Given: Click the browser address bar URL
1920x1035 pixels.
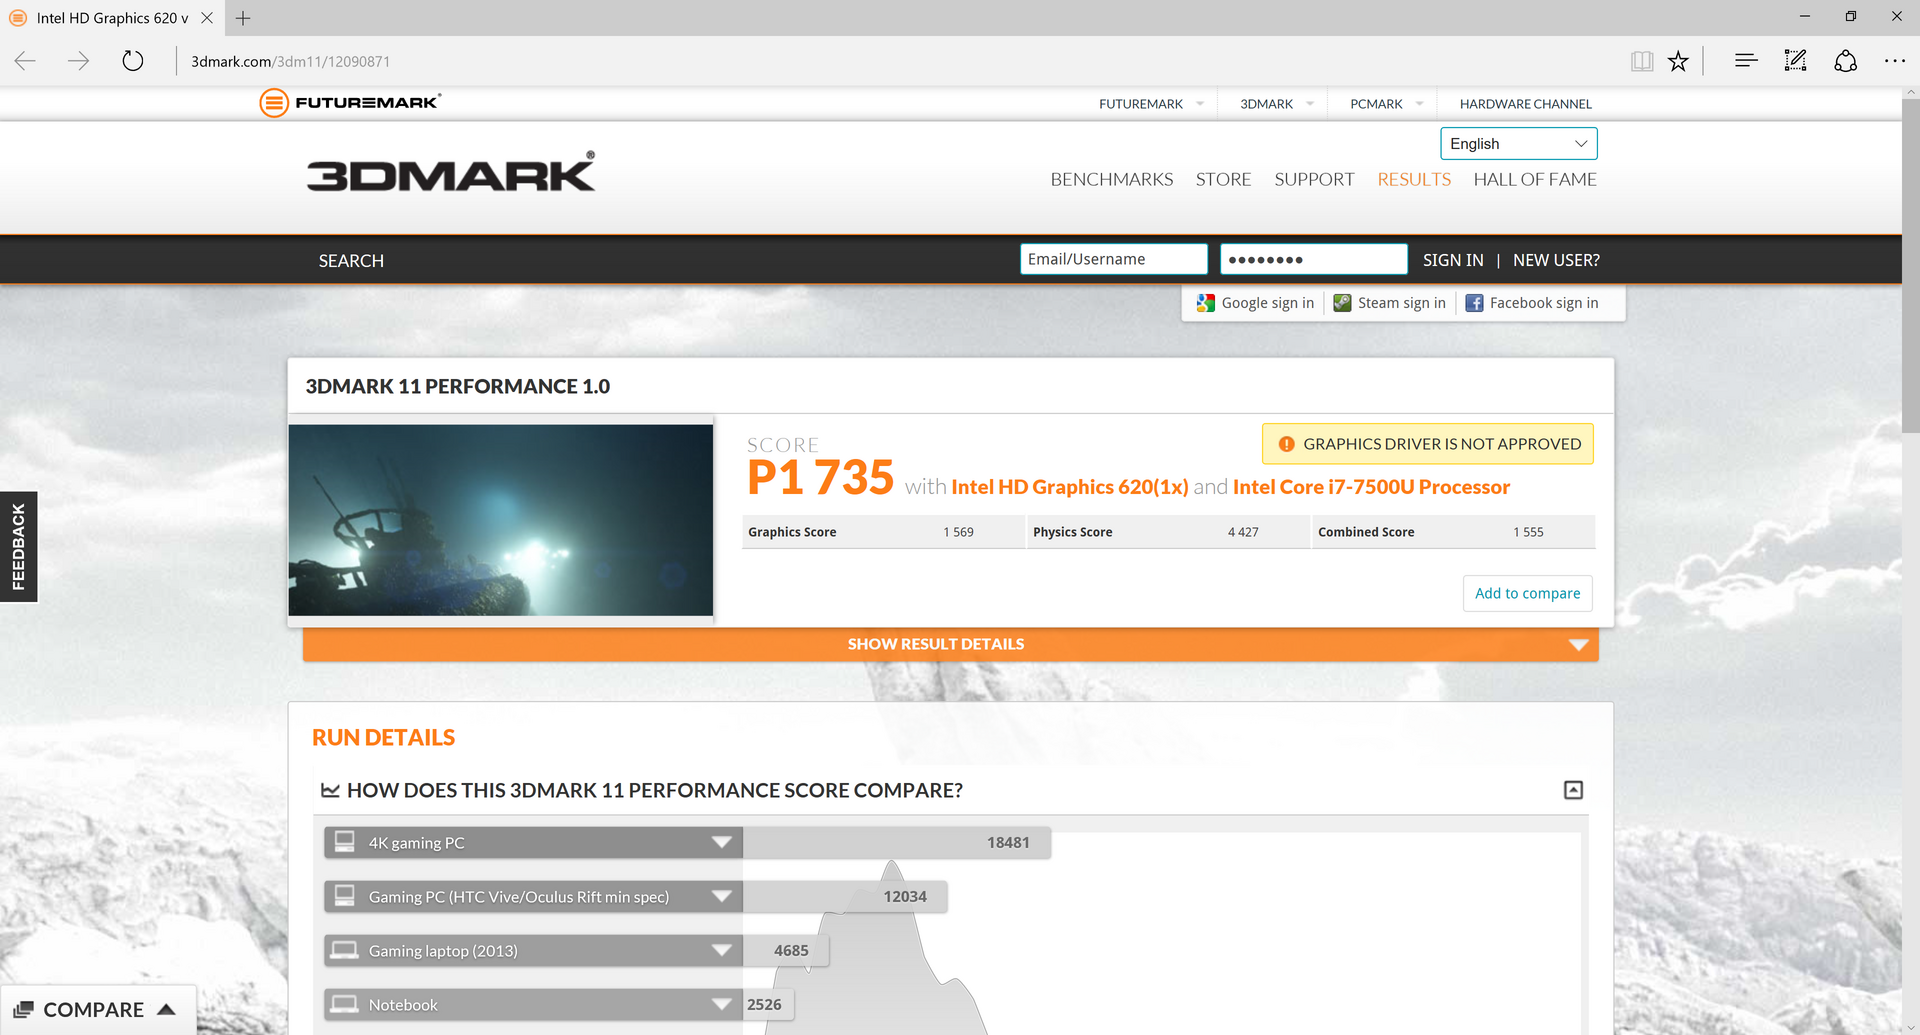Looking at the screenshot, I should click(x=290, y=61).
